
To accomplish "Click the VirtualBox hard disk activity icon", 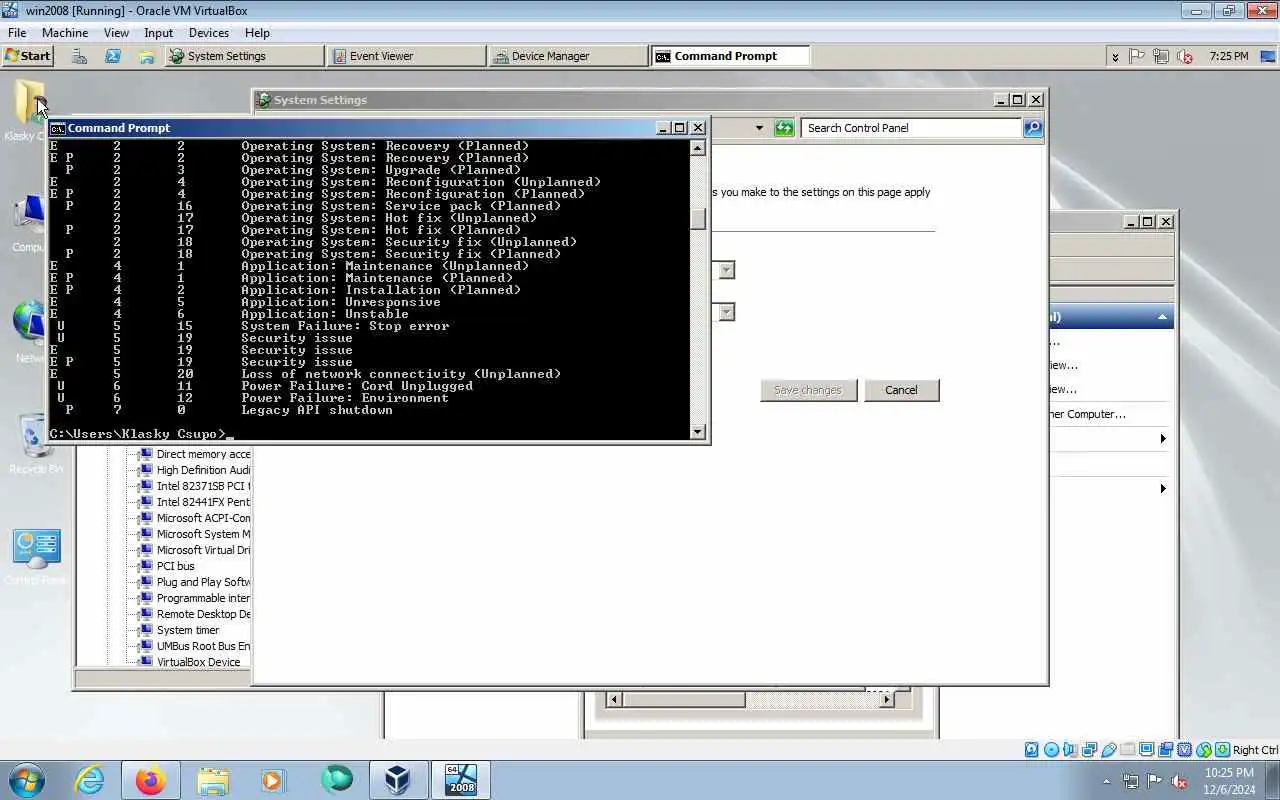I will [1032, 750].
